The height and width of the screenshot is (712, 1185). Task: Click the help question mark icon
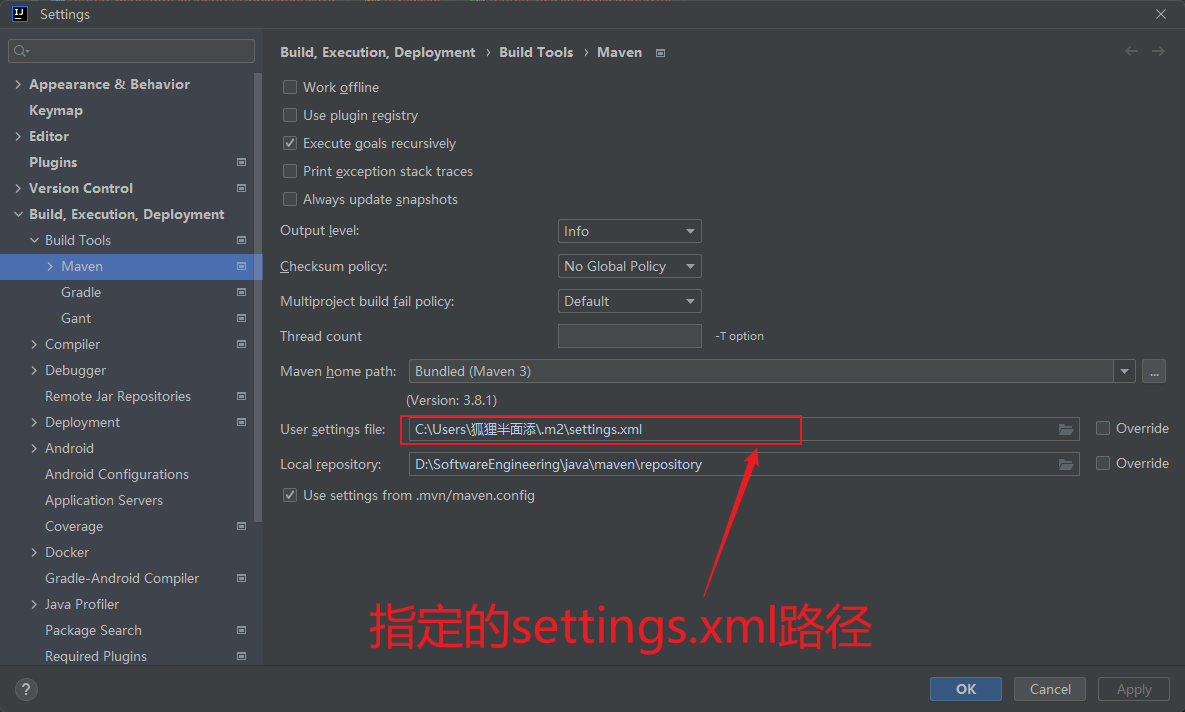[25, 689]
